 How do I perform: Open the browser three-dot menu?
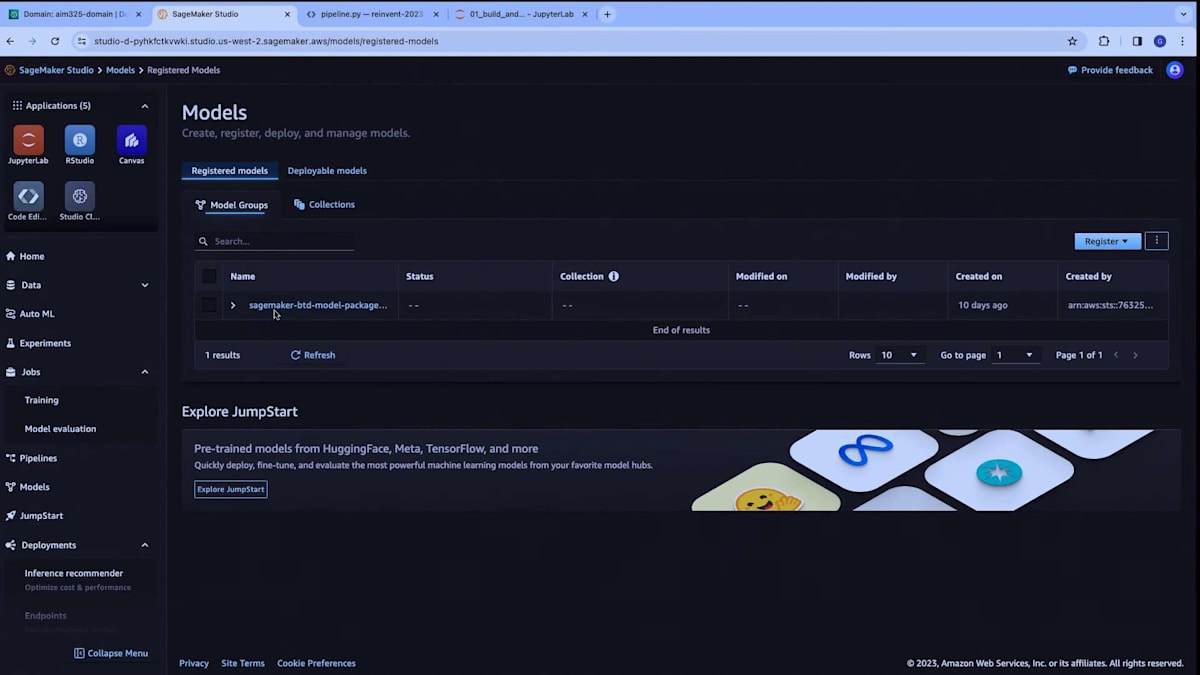1183,41
